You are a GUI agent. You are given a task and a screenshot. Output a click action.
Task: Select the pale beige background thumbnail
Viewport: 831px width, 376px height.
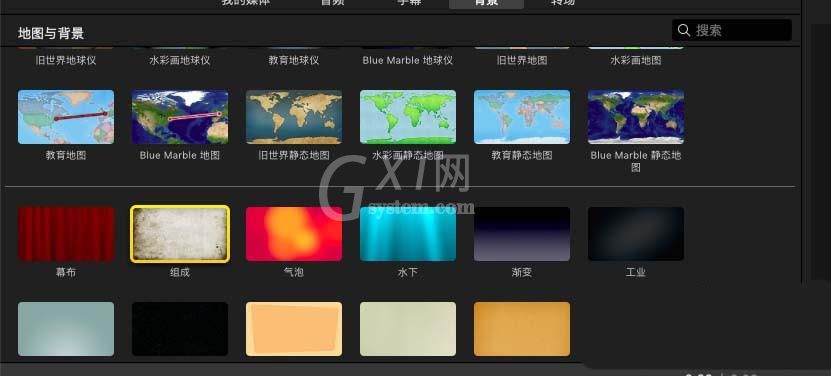click(408, 329)
